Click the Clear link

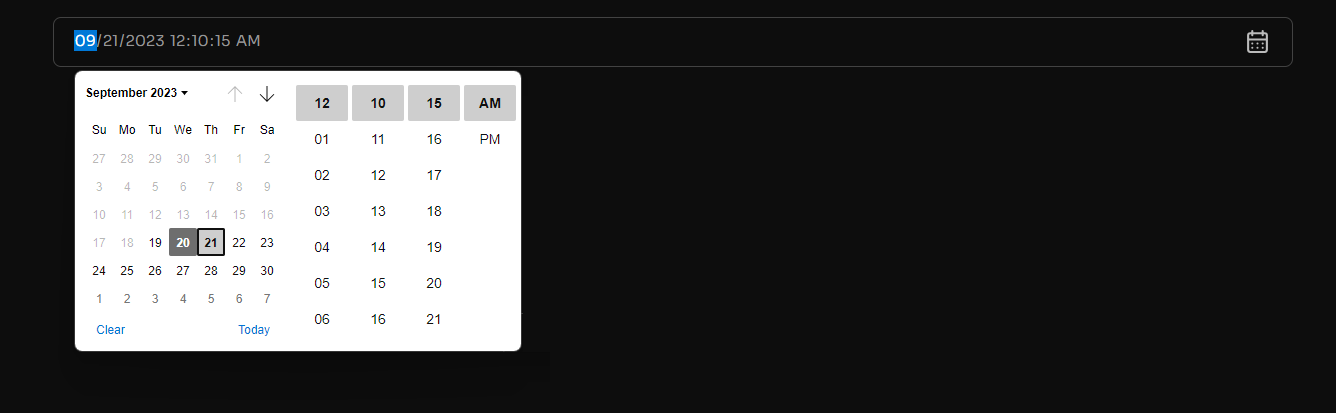[111, 330]
